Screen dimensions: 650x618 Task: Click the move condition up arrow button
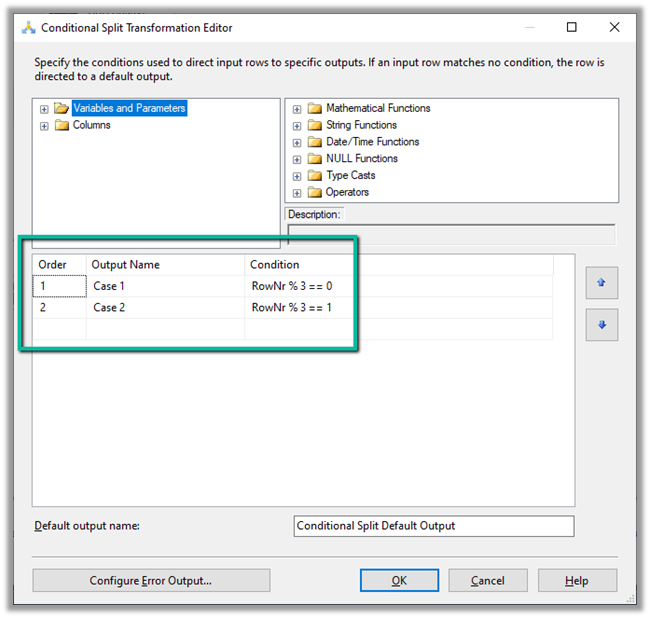pos(601,283)
